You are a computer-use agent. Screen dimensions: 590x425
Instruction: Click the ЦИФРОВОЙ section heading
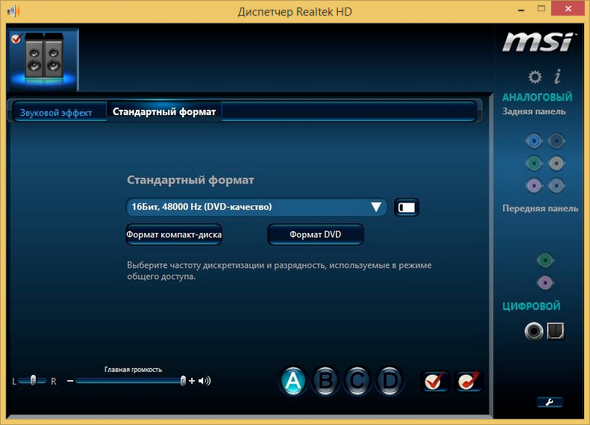coord(531,306)
